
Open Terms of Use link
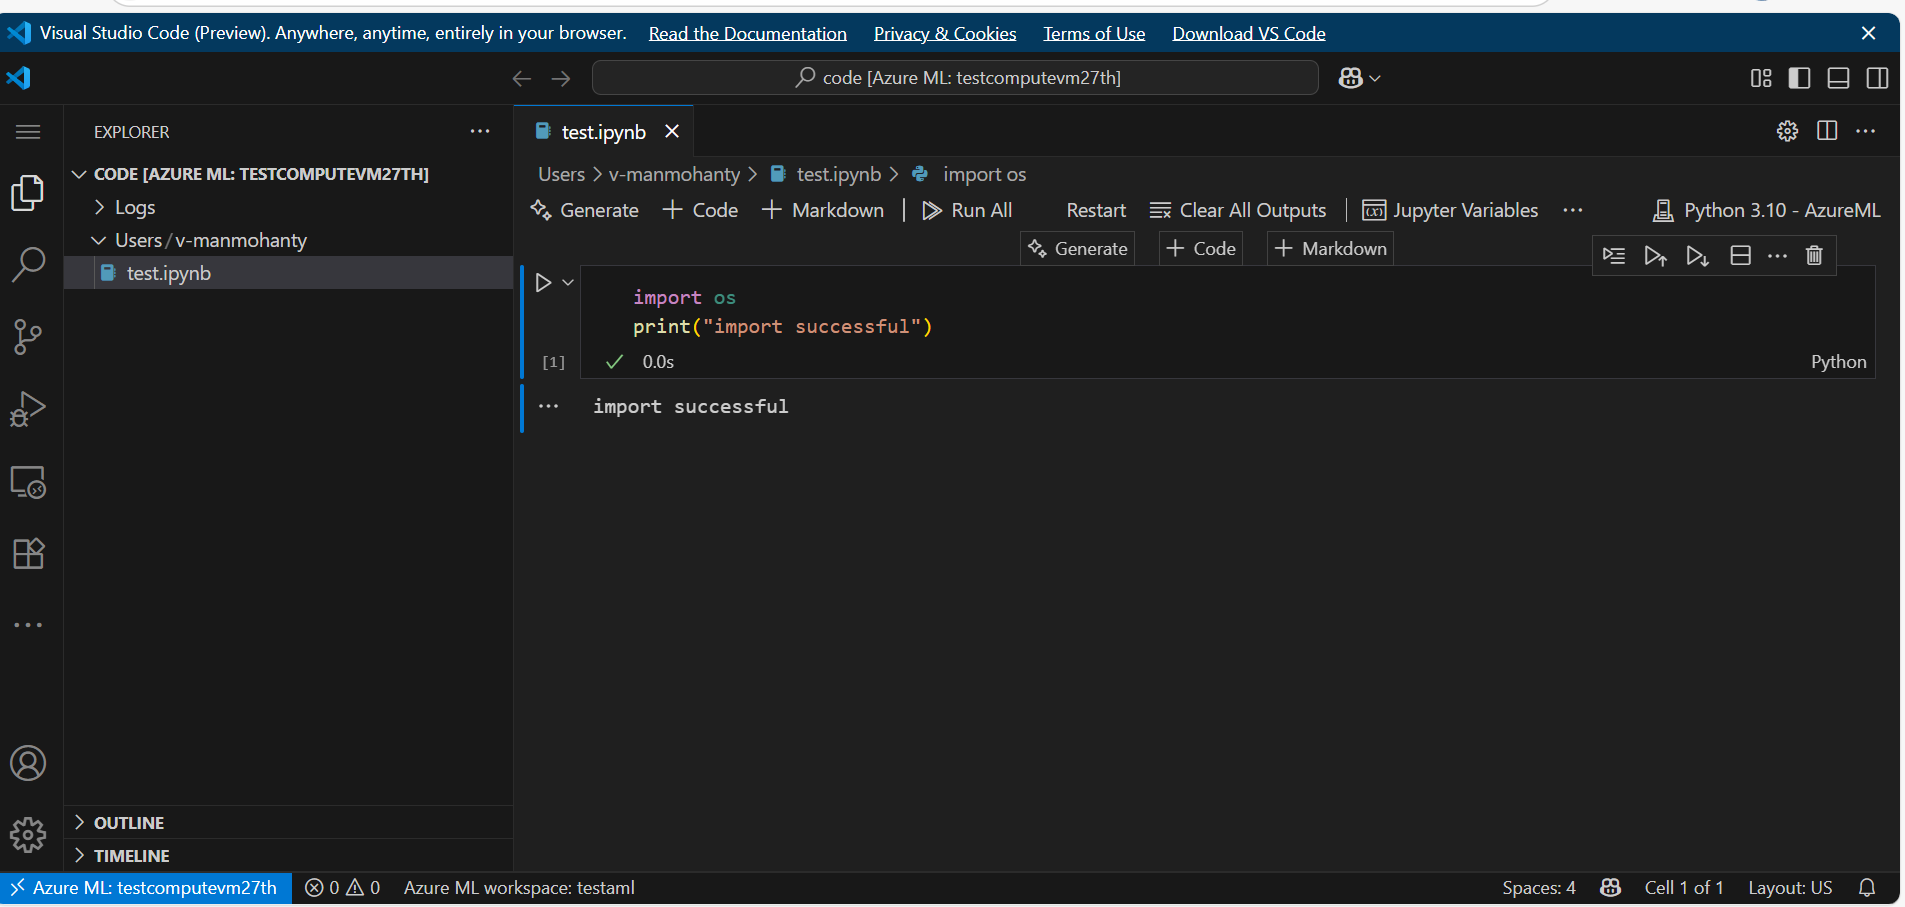point(1094,33)
